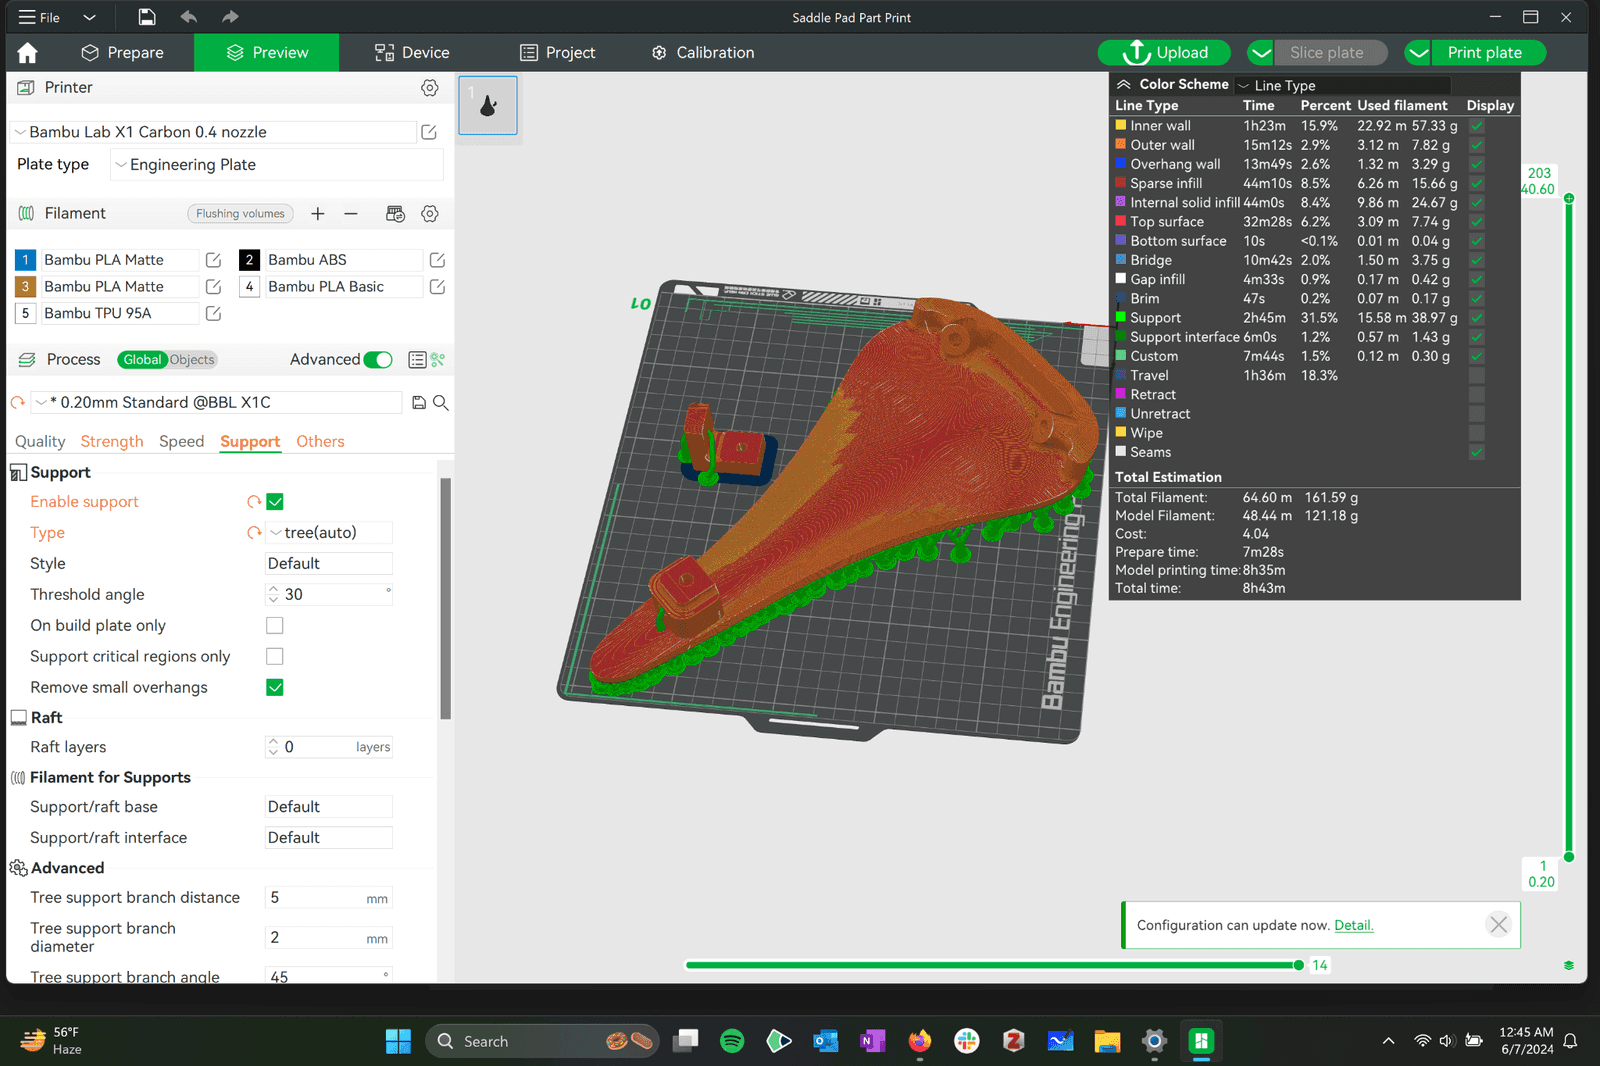Edit the Bambu Lab X1 Carbon printer preset
The height and width of the screenshot is (1066, 1600).
click(x=429, y=132)
